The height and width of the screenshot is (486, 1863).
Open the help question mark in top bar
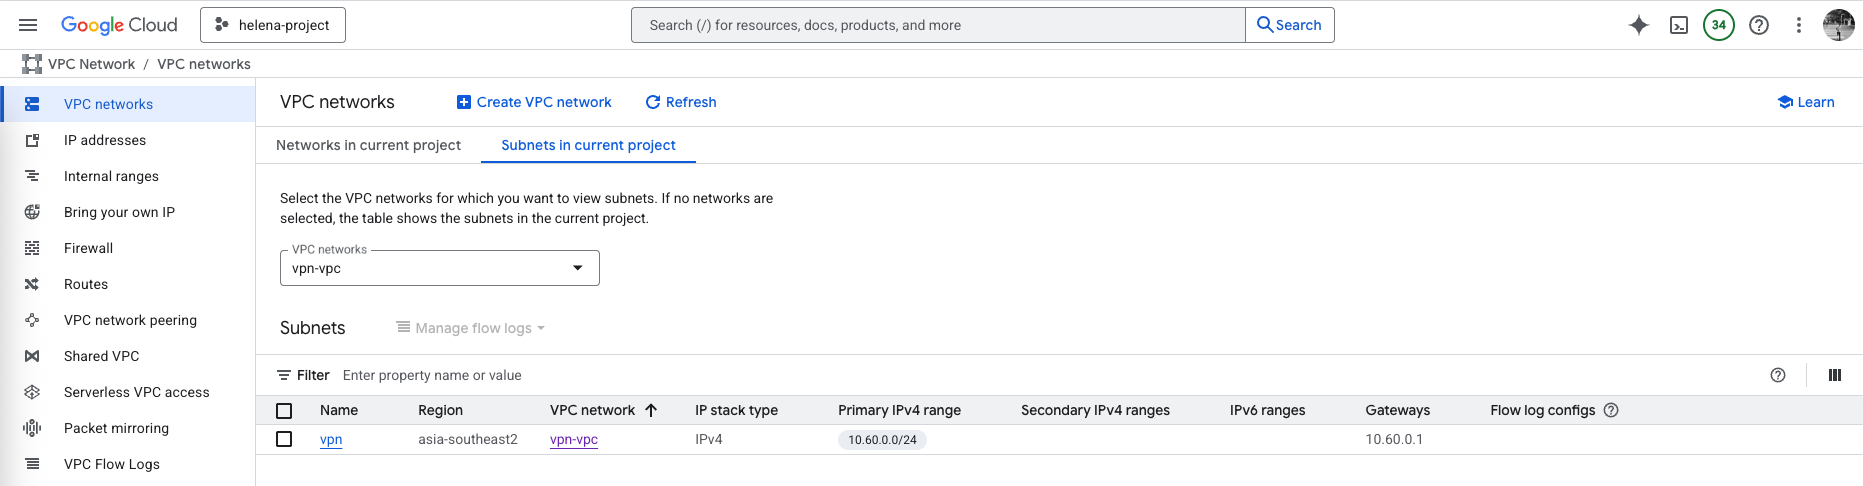point(1758,25)
